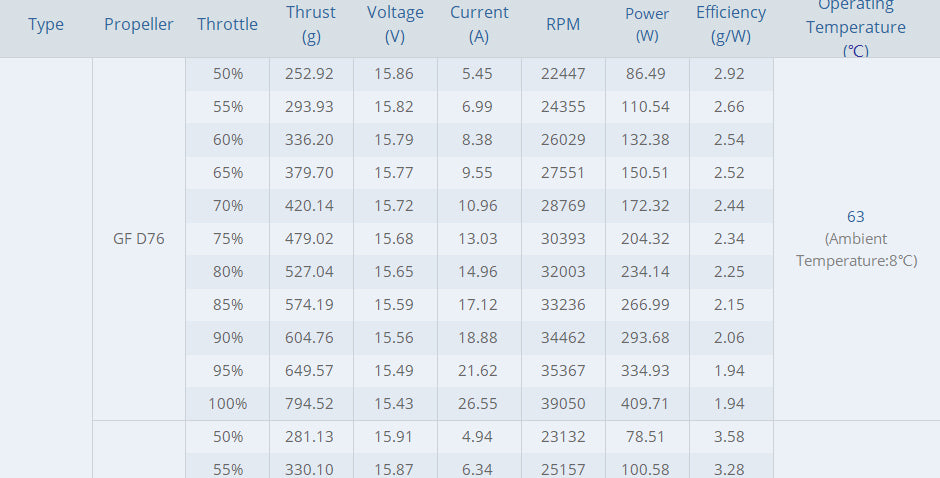Click the Propeller column header
Viewport: 940px width, 478px height.
[x=138, y=25]
